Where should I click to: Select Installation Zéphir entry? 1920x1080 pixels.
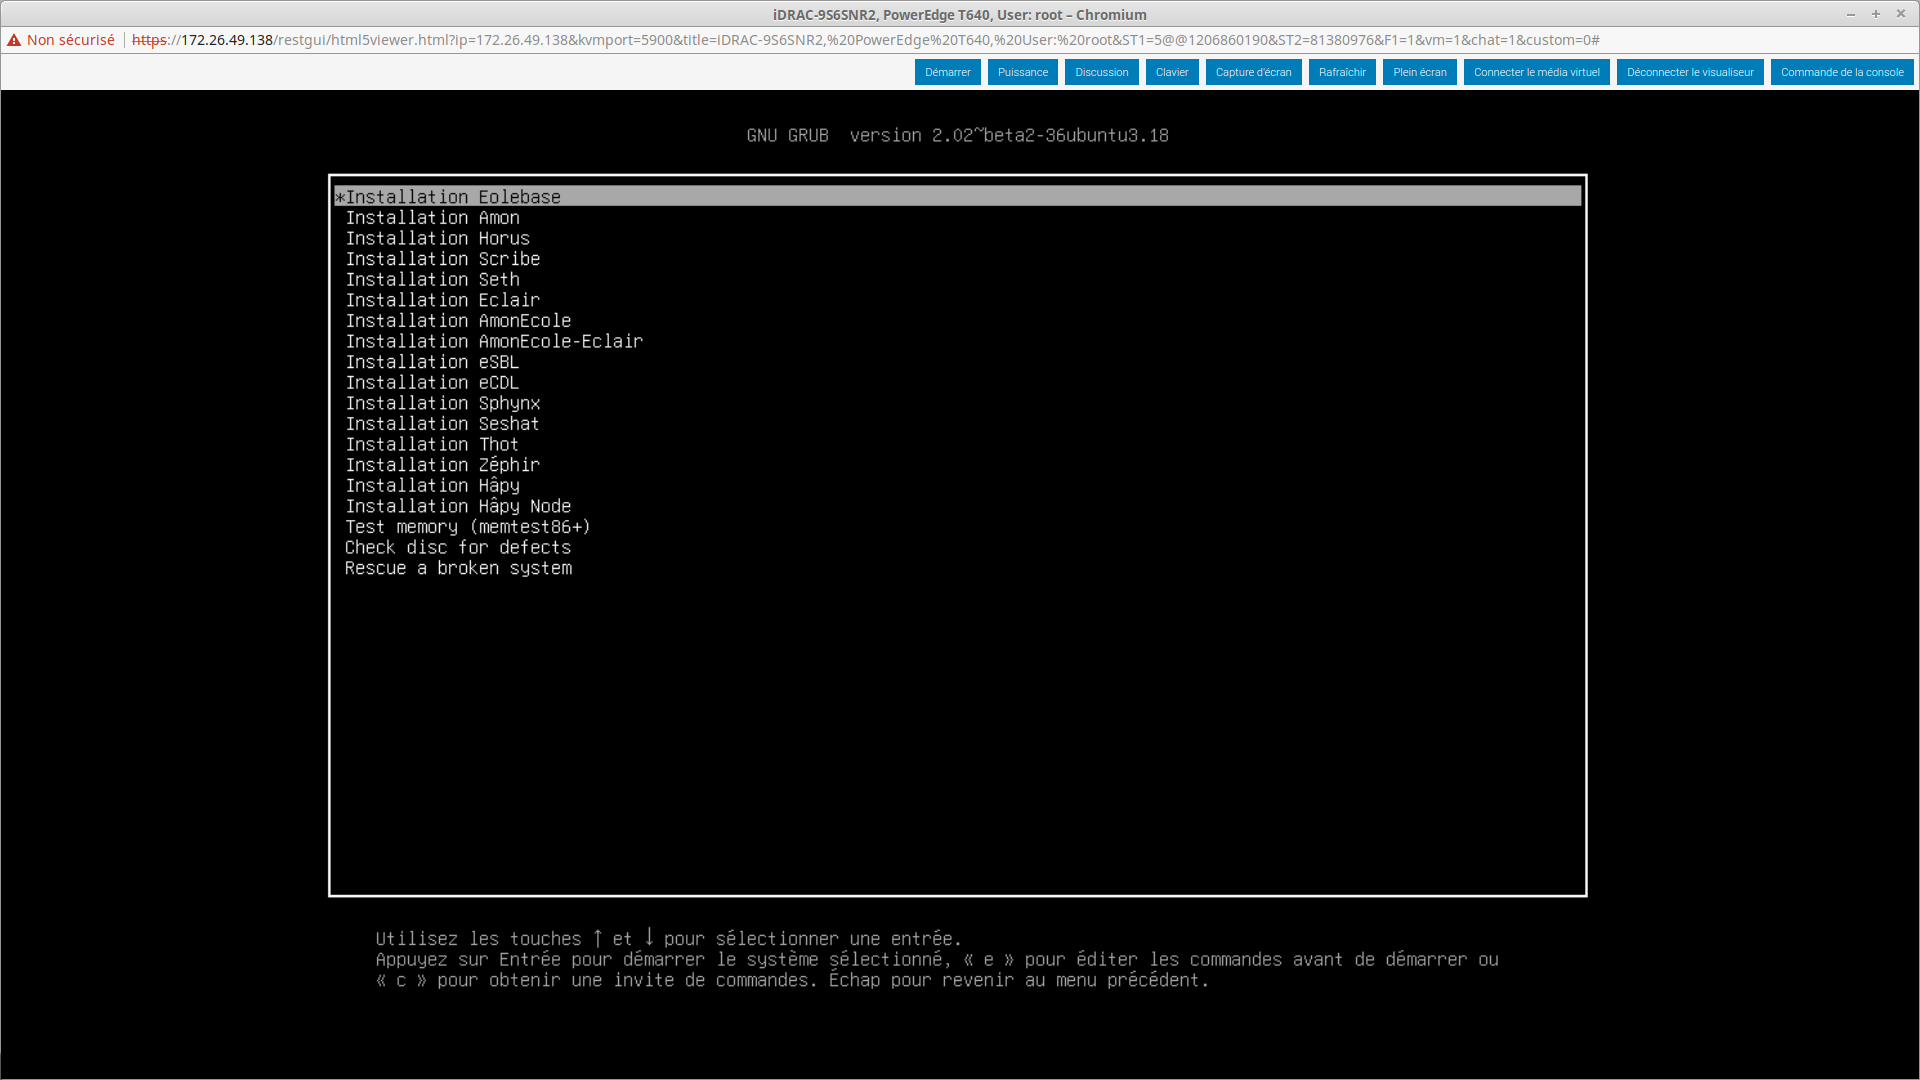tap(442, 465)
